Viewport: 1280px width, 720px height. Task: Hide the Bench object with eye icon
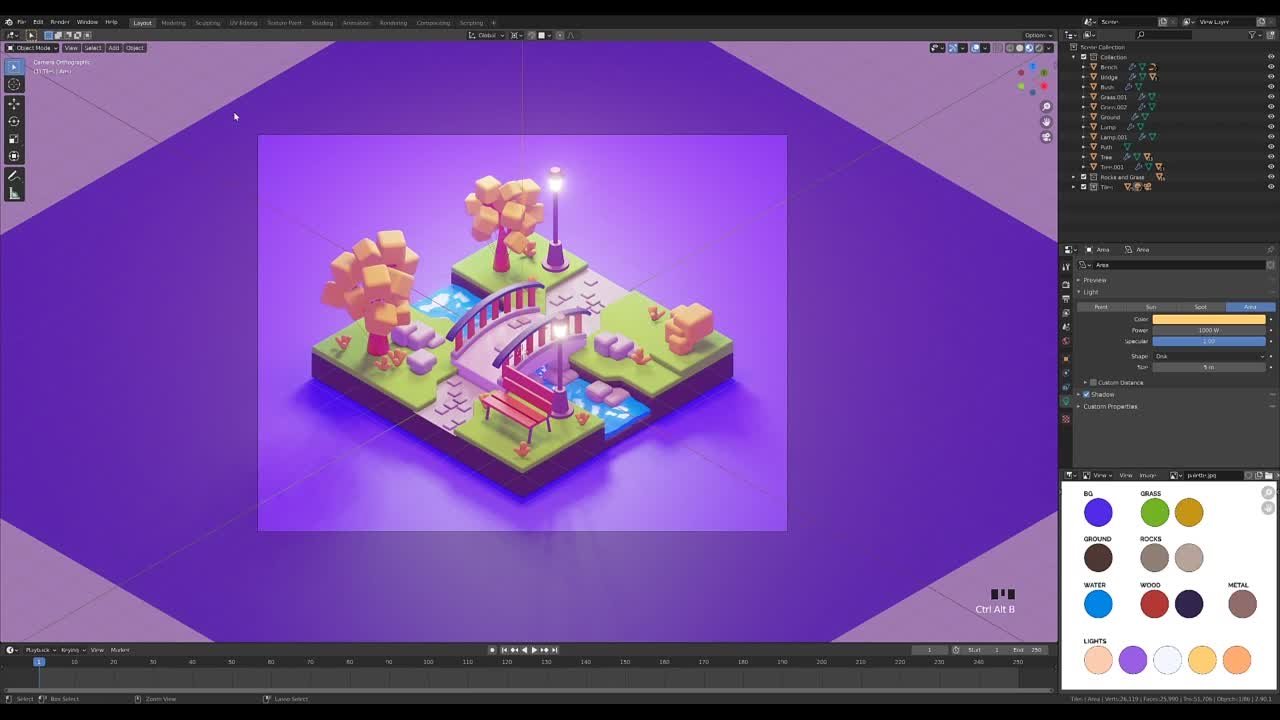(1271, 67)
